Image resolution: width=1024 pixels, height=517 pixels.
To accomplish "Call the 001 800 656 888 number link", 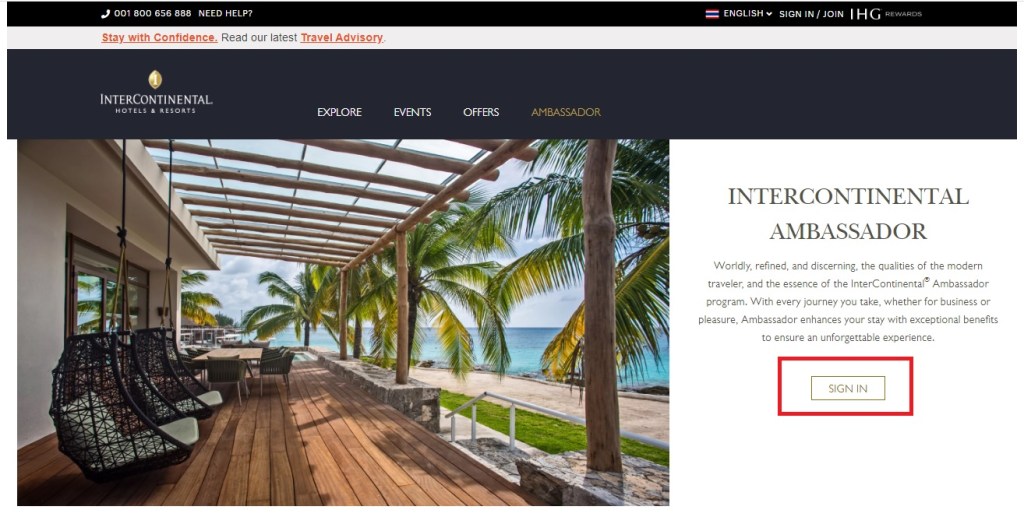I will [153, 14].
